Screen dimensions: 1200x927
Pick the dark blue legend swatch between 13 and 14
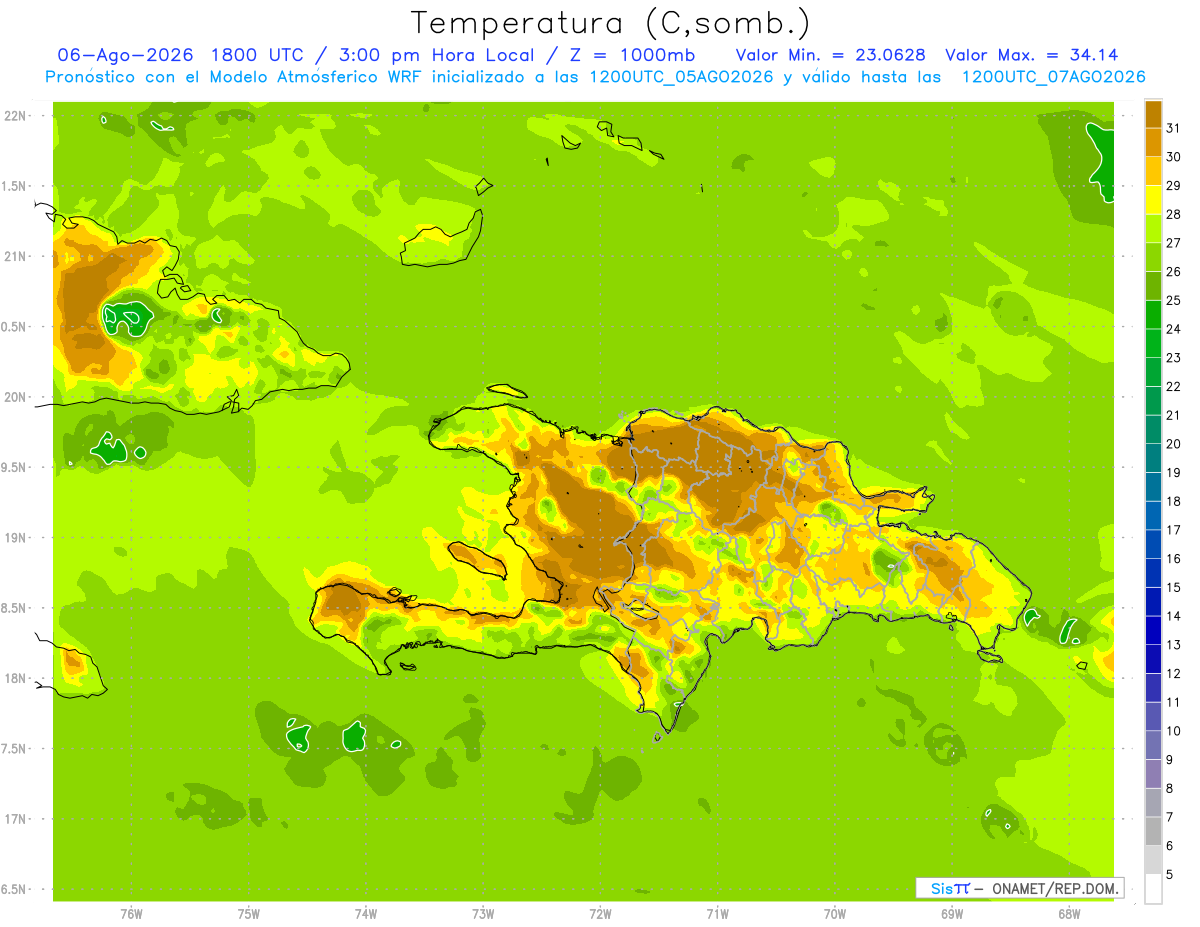(x=1153, y=631)
